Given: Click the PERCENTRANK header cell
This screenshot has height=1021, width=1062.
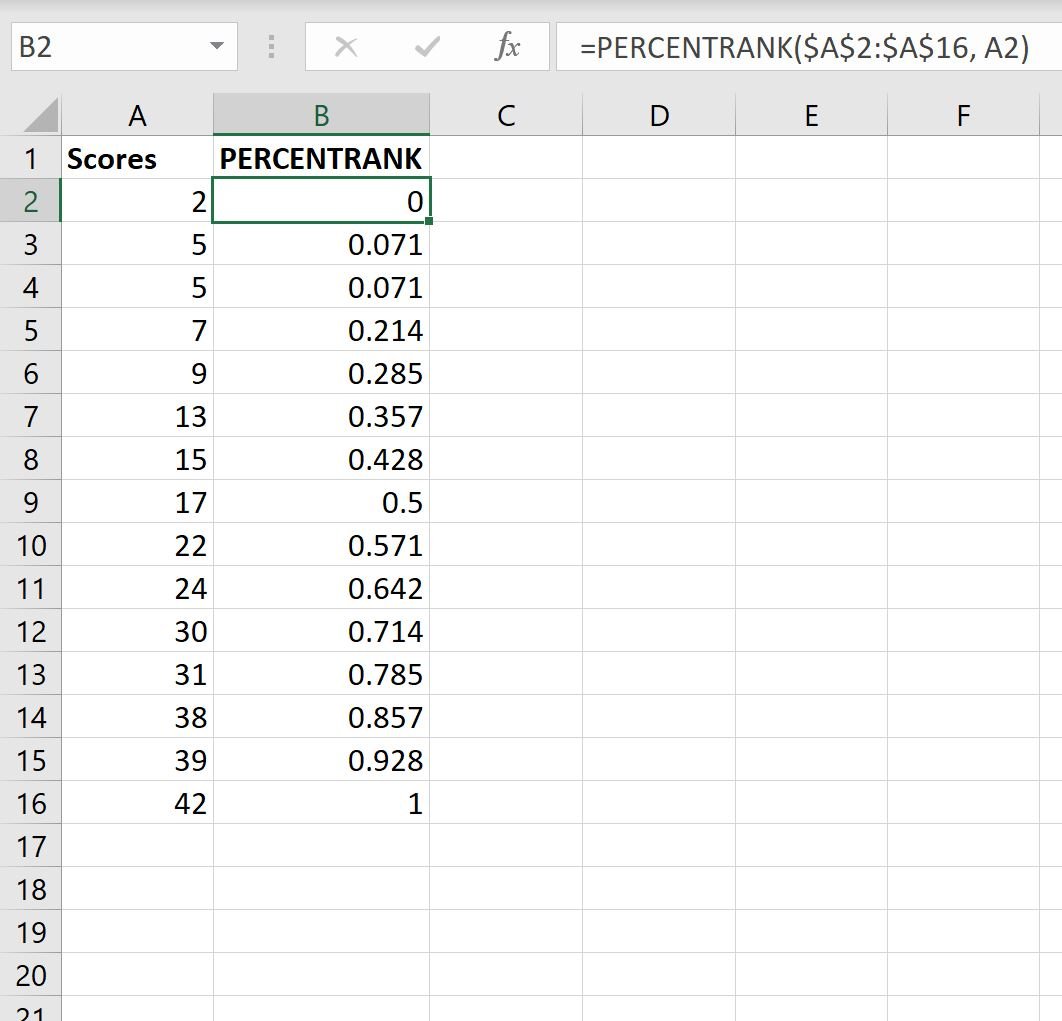Looking at the screenshot, I should (x=322, y=158).
